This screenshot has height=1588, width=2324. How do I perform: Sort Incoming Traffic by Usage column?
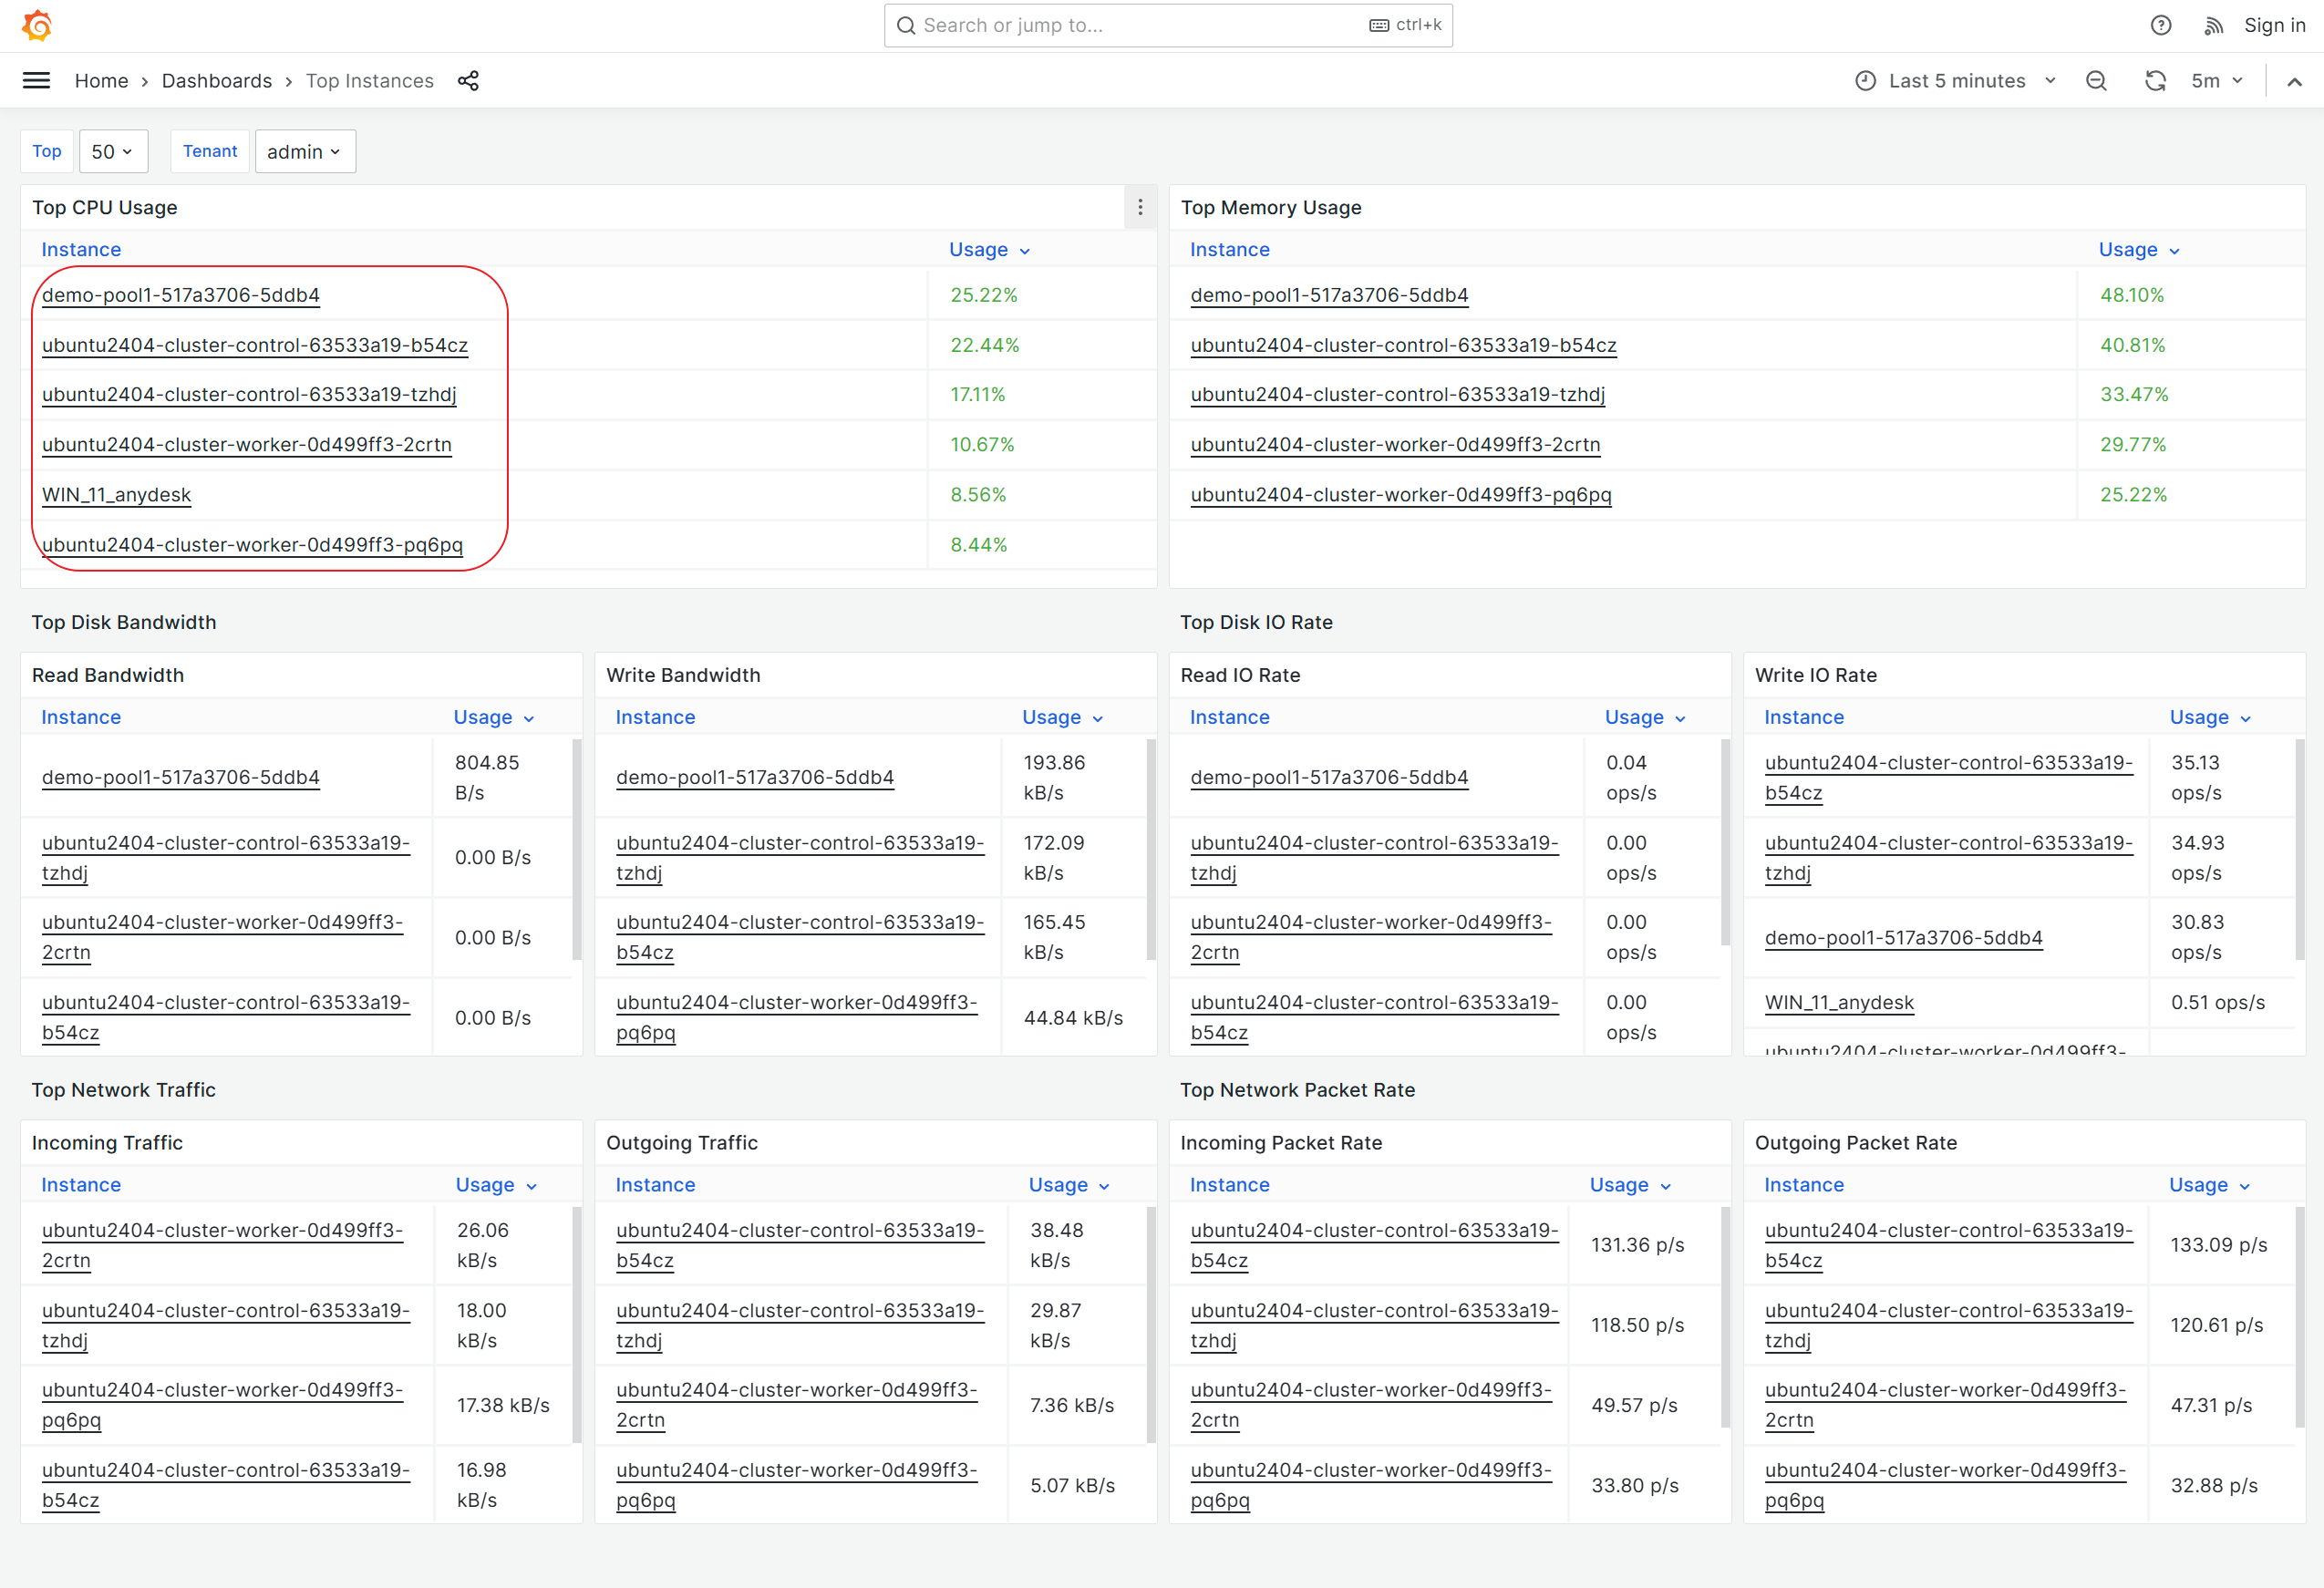(496, 1184)
